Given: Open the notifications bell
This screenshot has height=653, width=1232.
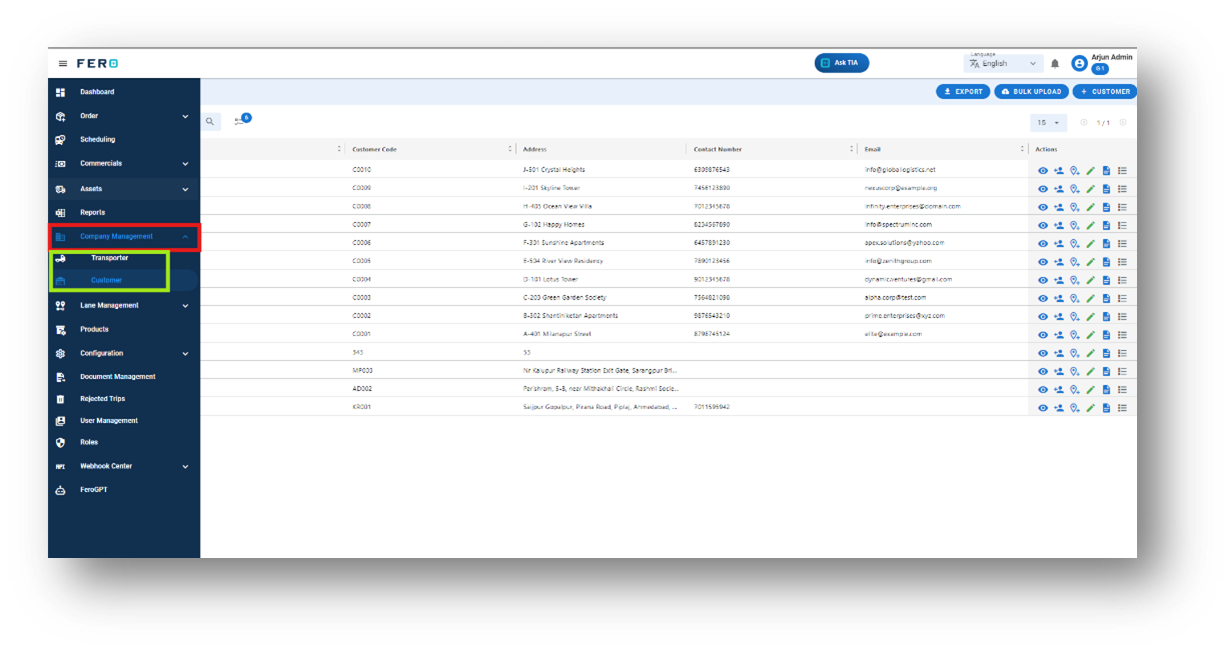Looking at the screenshot, I should [x=1054, y=63].
